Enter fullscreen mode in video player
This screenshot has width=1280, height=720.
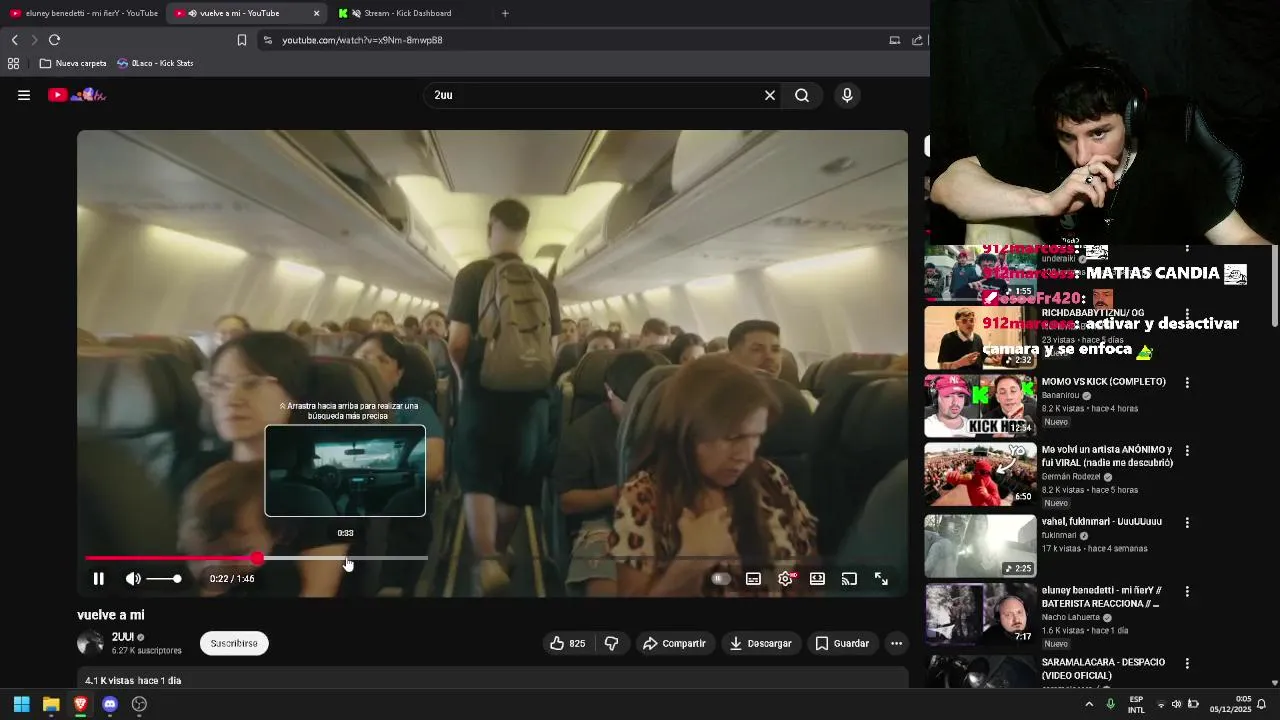[x=881, y=578]
